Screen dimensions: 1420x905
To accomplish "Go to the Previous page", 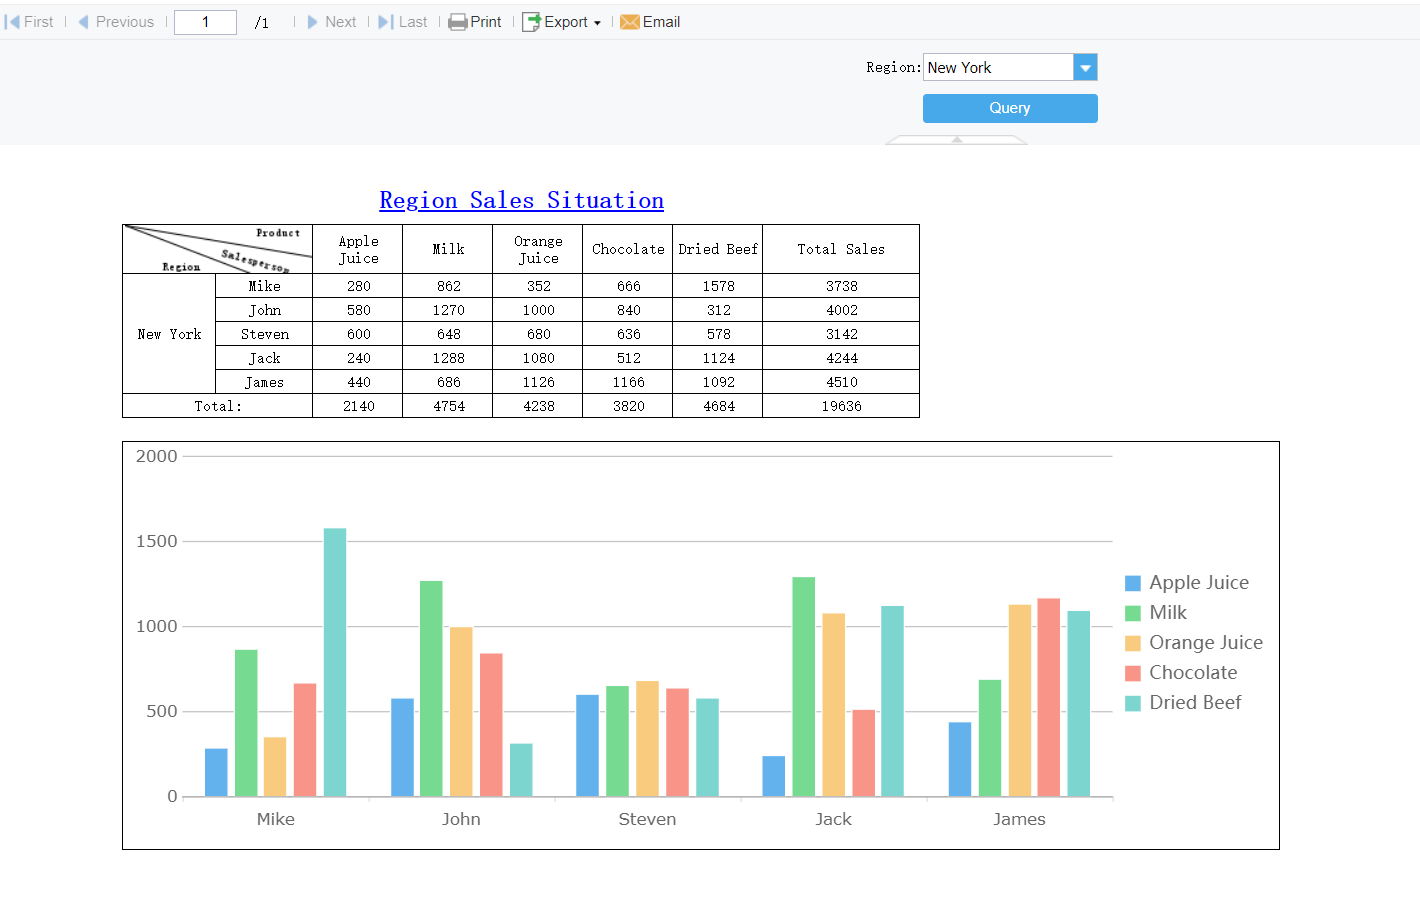I will (116, 22).
